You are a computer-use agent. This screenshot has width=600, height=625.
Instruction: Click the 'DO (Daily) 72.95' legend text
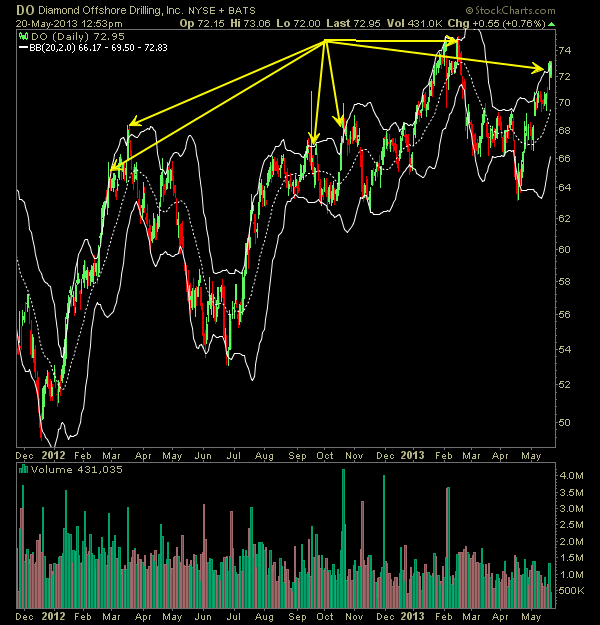tap(78, 37)
